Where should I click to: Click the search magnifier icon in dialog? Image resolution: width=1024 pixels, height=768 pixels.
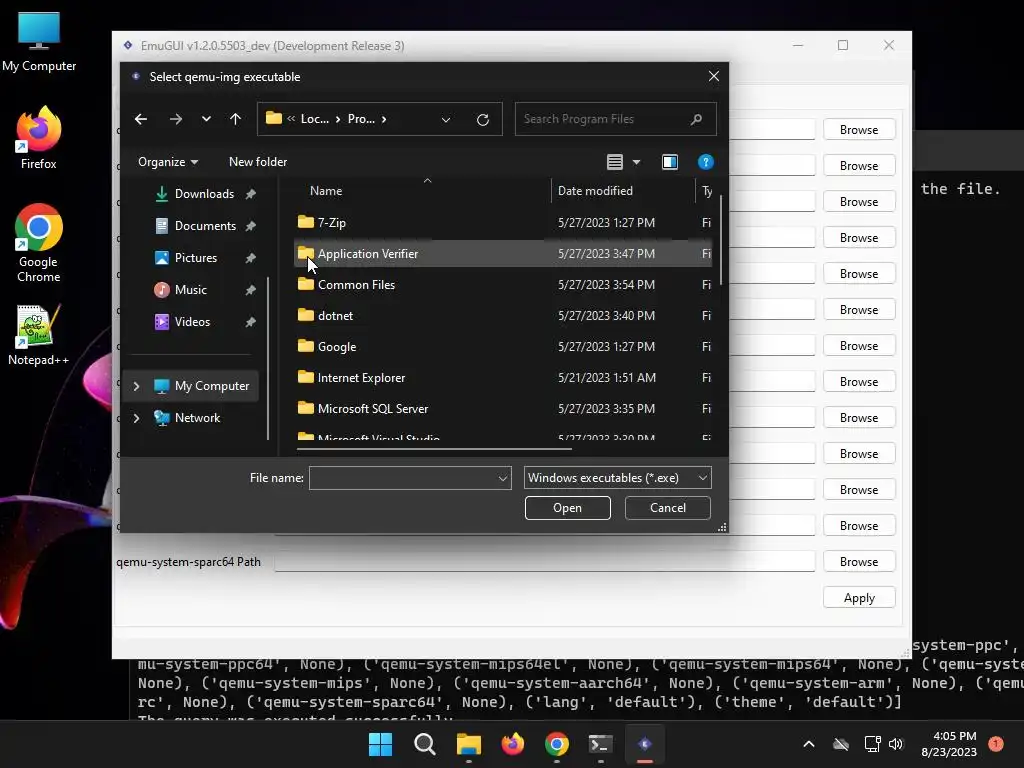pyautogui.click(x=696, y=119)
